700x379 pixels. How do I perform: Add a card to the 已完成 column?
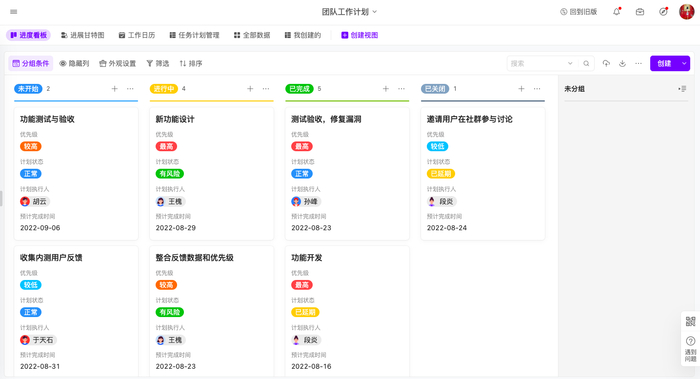(x=386, y=89)
